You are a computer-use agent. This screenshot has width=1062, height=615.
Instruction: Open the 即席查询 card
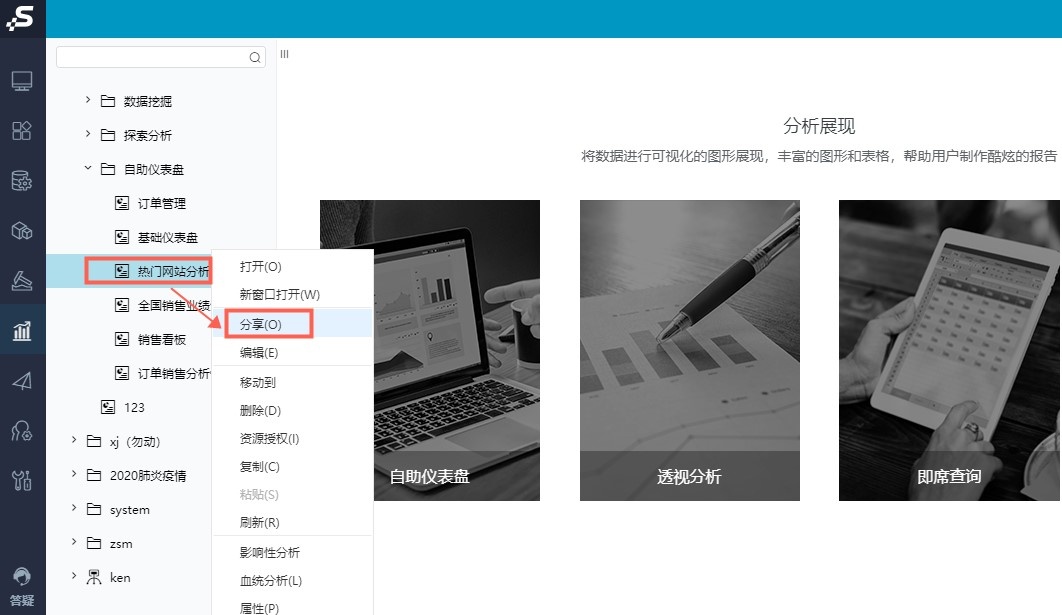[x=949, y=350]
